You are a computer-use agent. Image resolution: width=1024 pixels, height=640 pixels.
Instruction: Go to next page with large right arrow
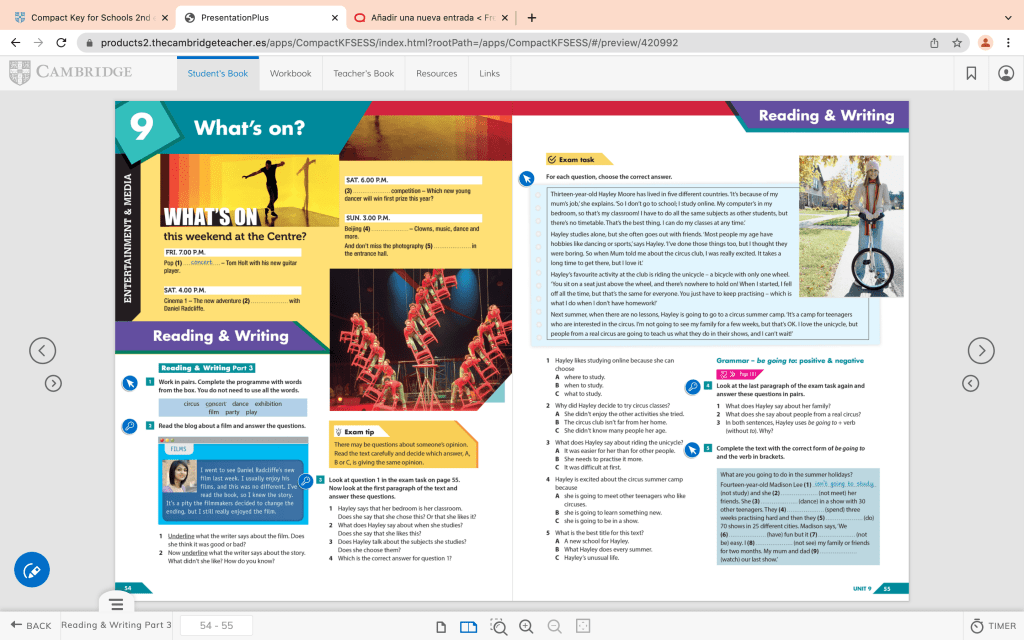point(981,350)
